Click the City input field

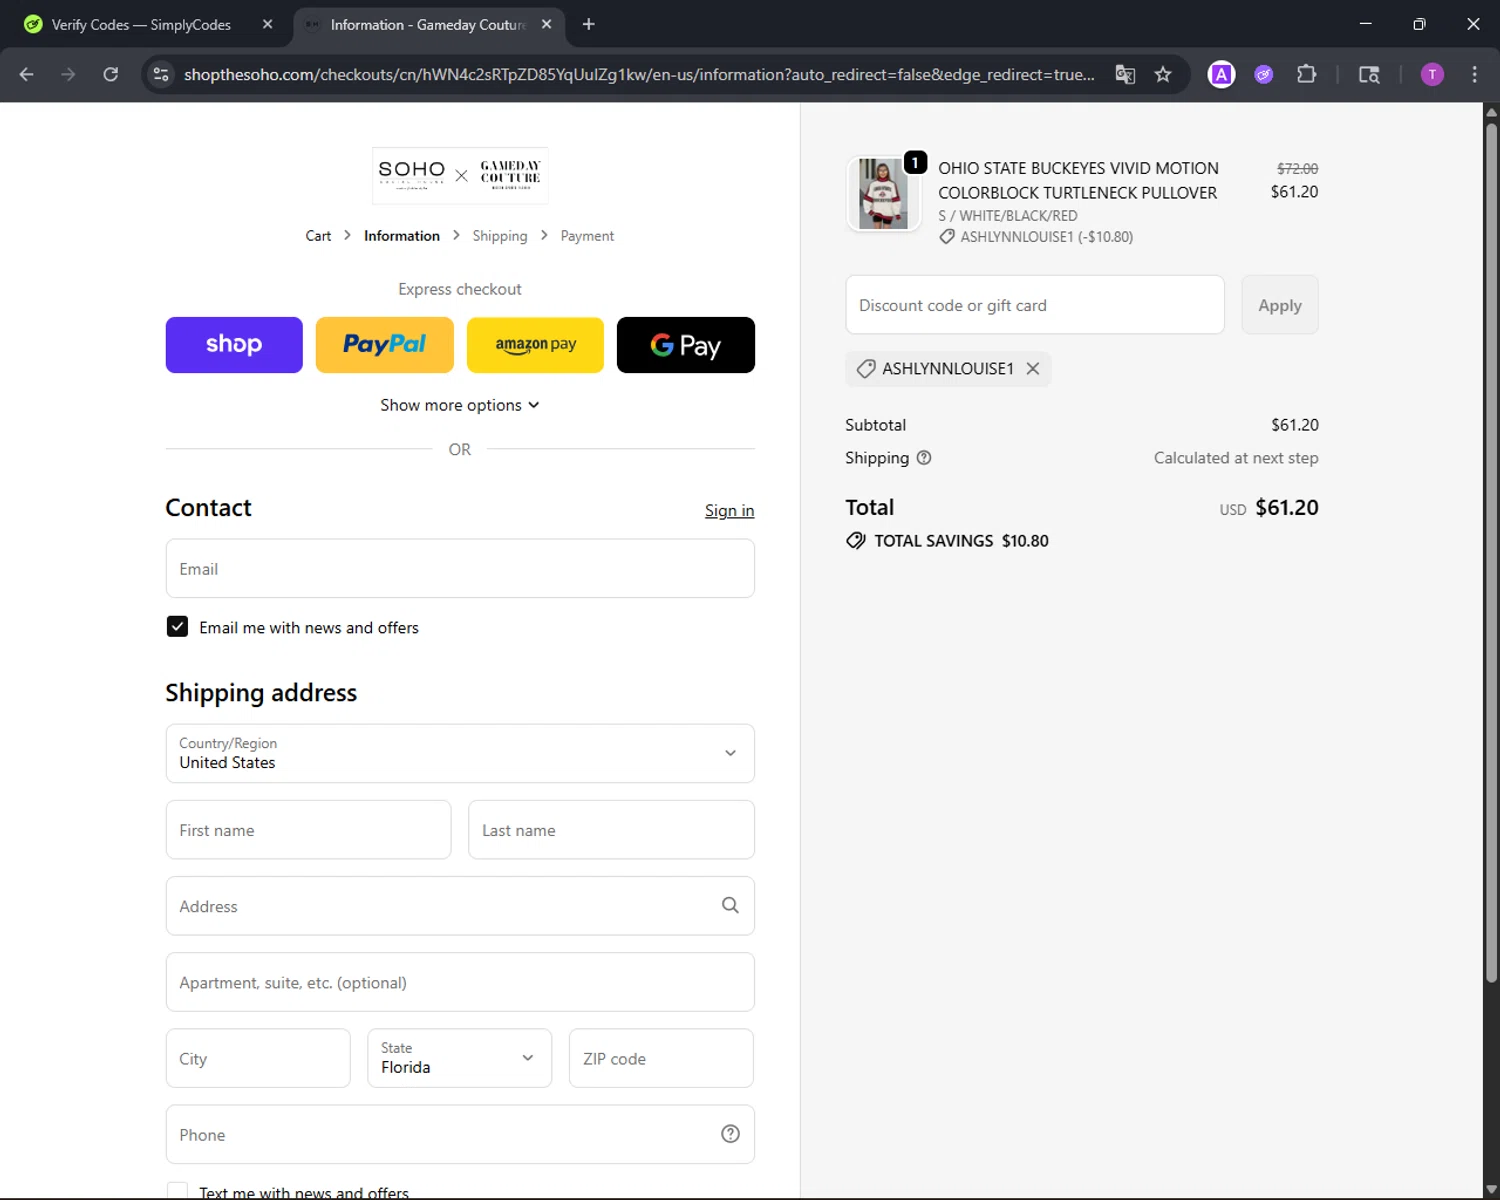[258, 1058]
